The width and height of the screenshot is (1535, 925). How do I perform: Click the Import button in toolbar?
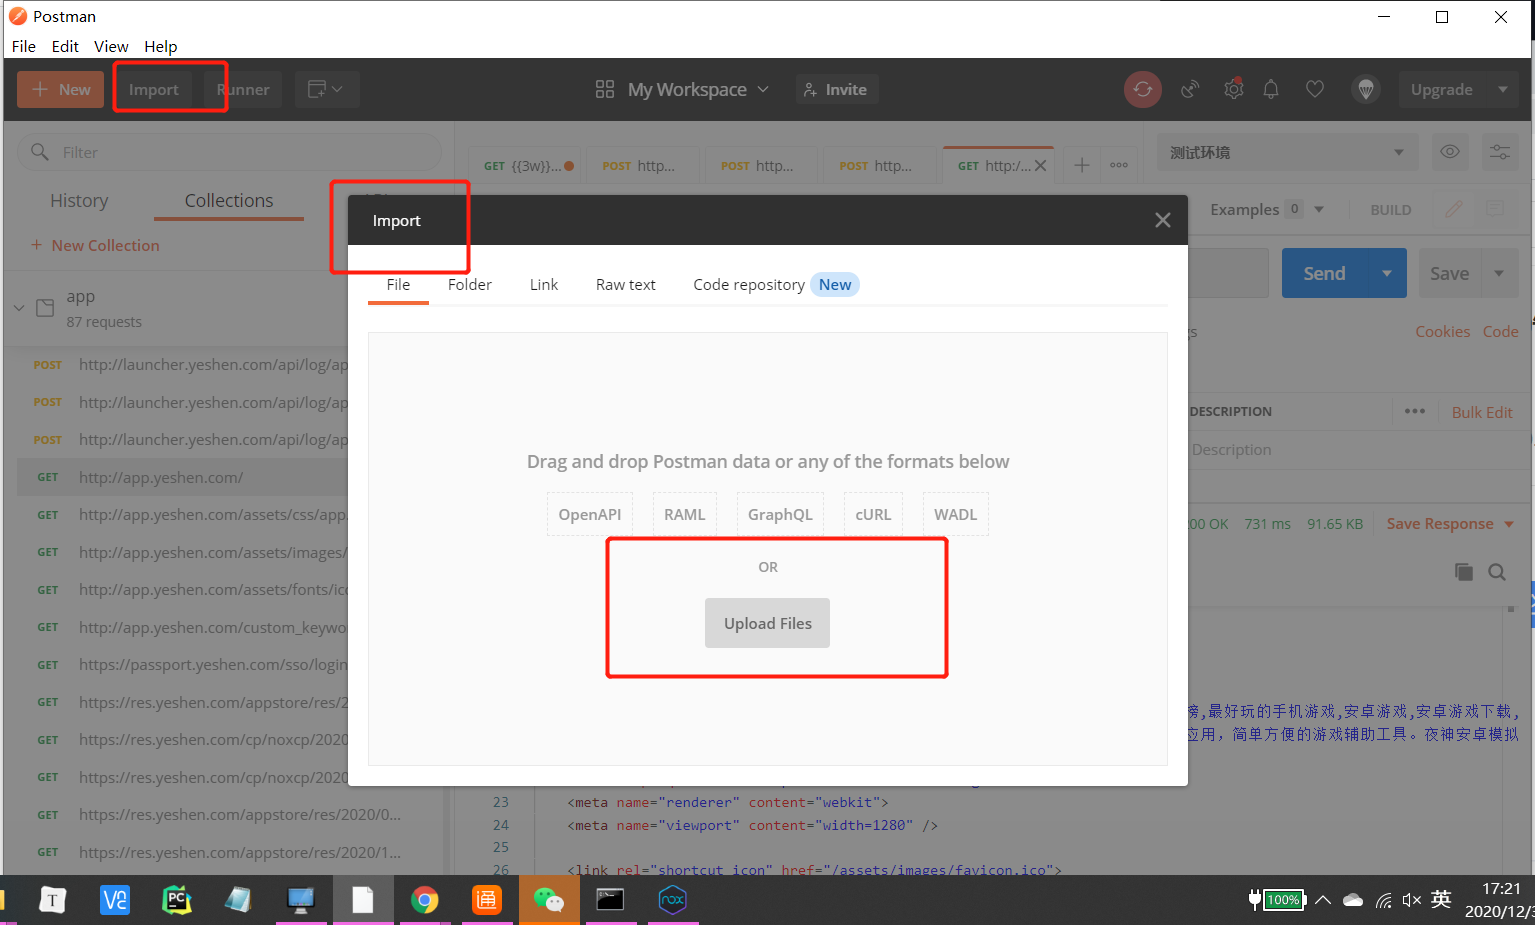point(153,89)
